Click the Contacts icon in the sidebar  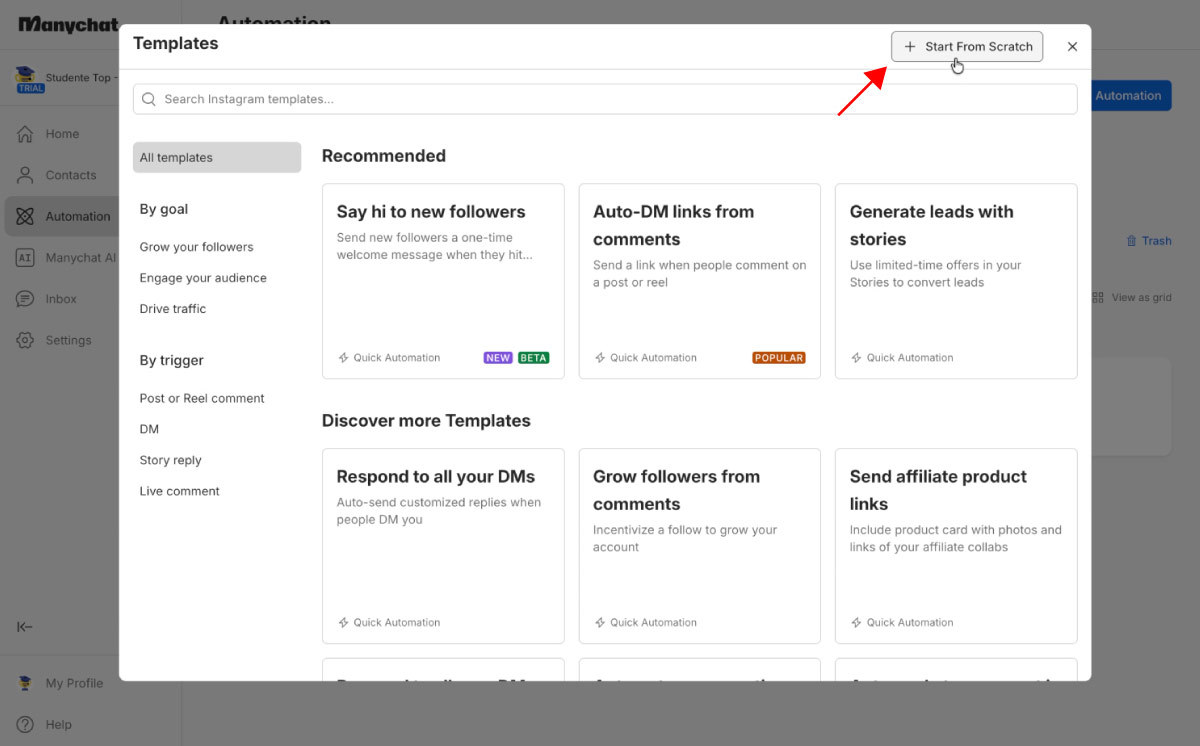tap(25, 175)
